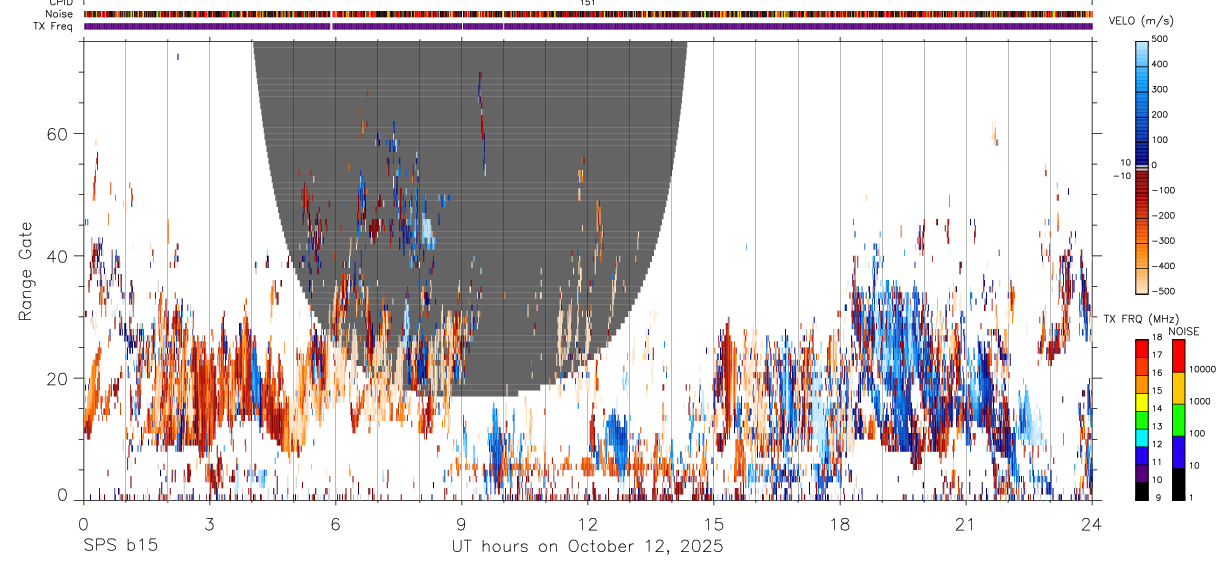The image size is (1228, 567).
Task: Click the green segment of NOISE colorbar
Action: pyautogui.click(x=1178, y=420)
